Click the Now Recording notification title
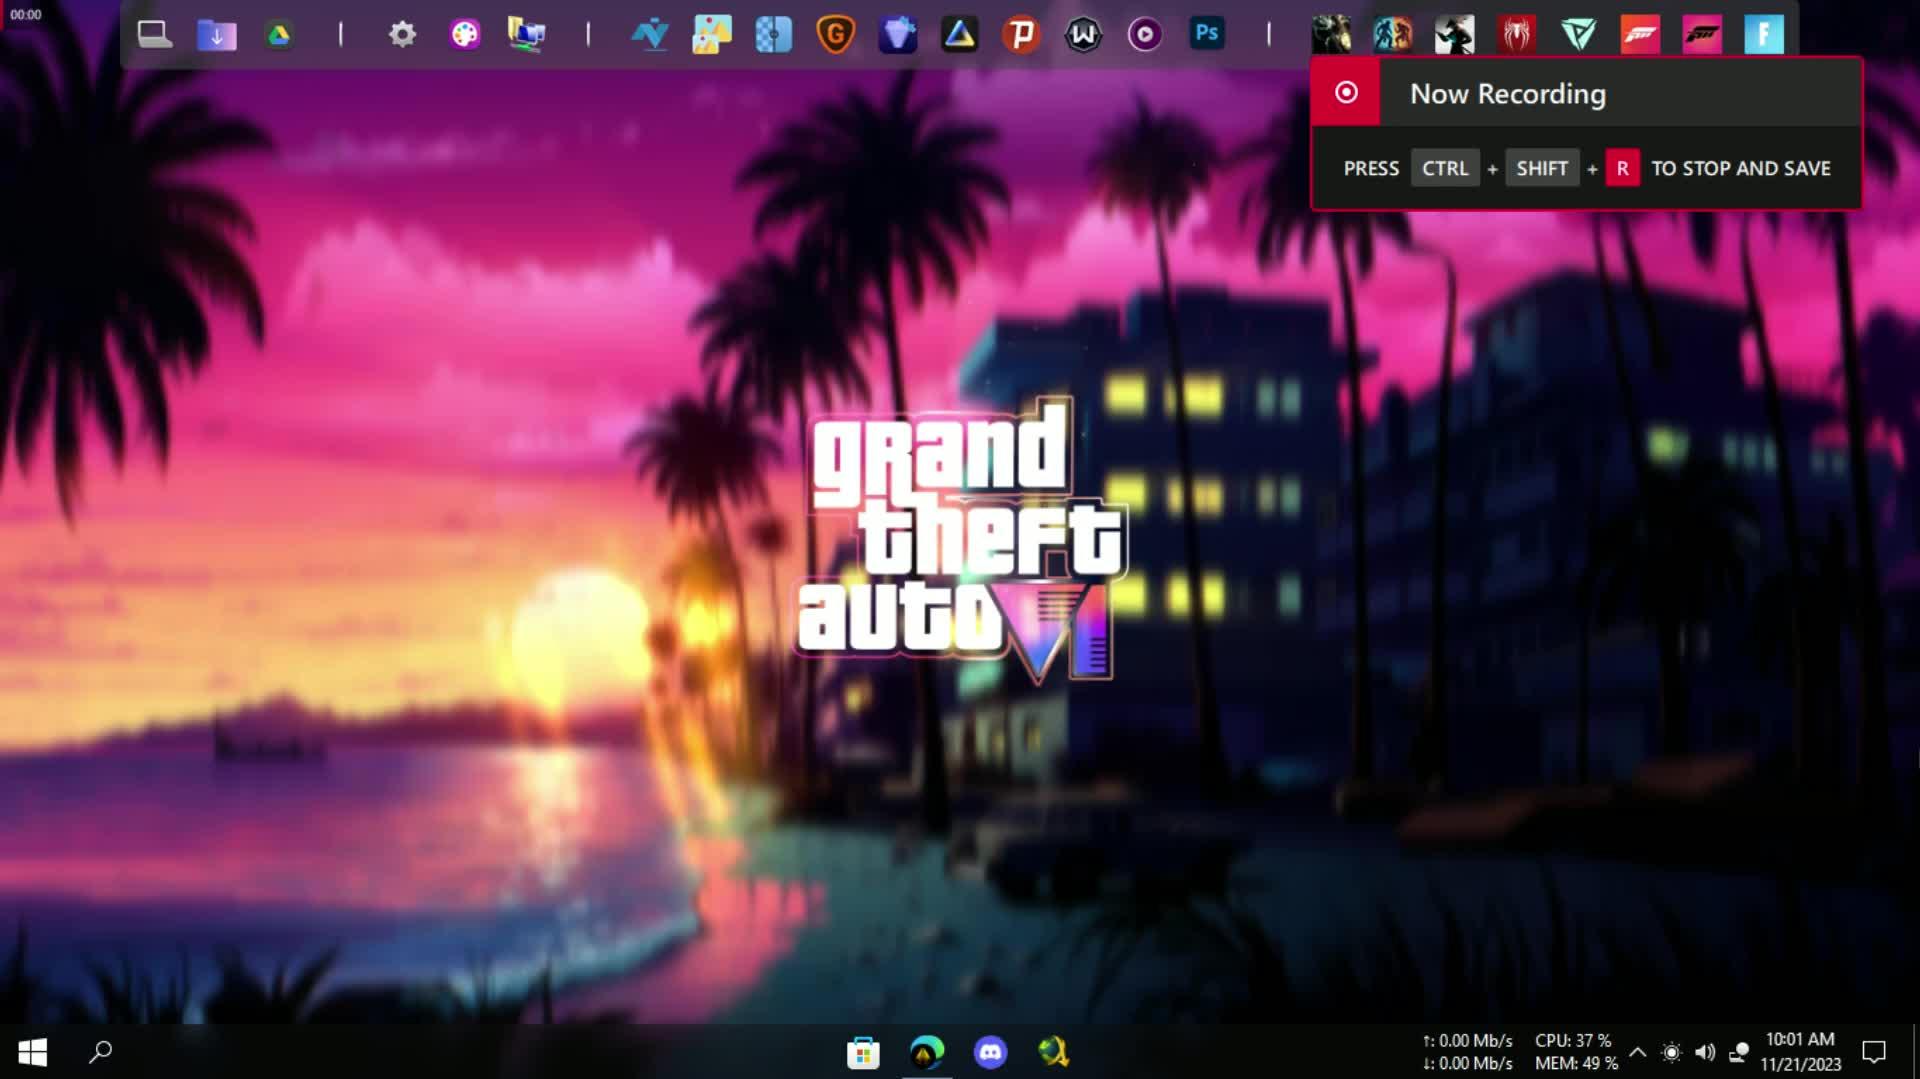Image resolution: width=1920 pixels, height=1079 pixels. (1508, 94)
